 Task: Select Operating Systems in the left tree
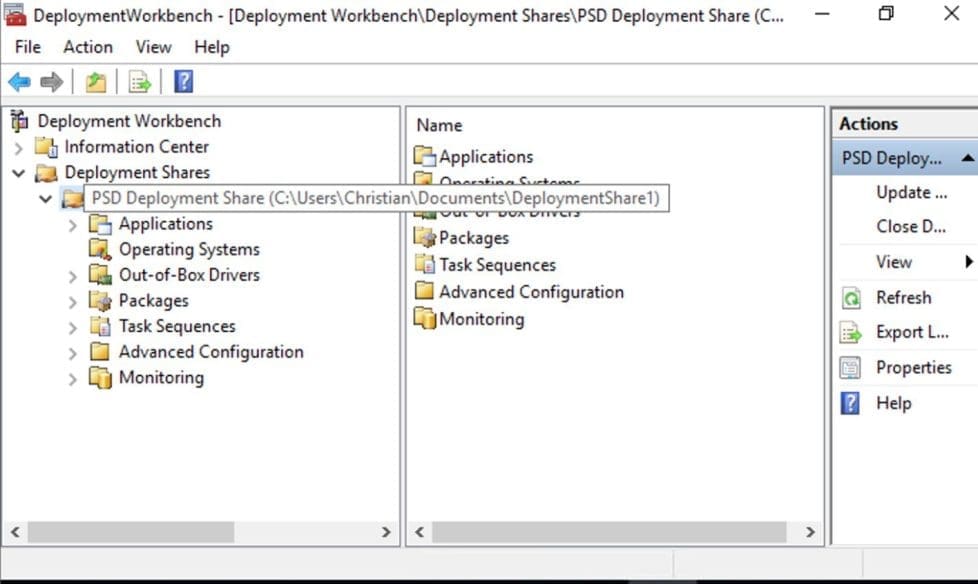[x=188, y=250]
